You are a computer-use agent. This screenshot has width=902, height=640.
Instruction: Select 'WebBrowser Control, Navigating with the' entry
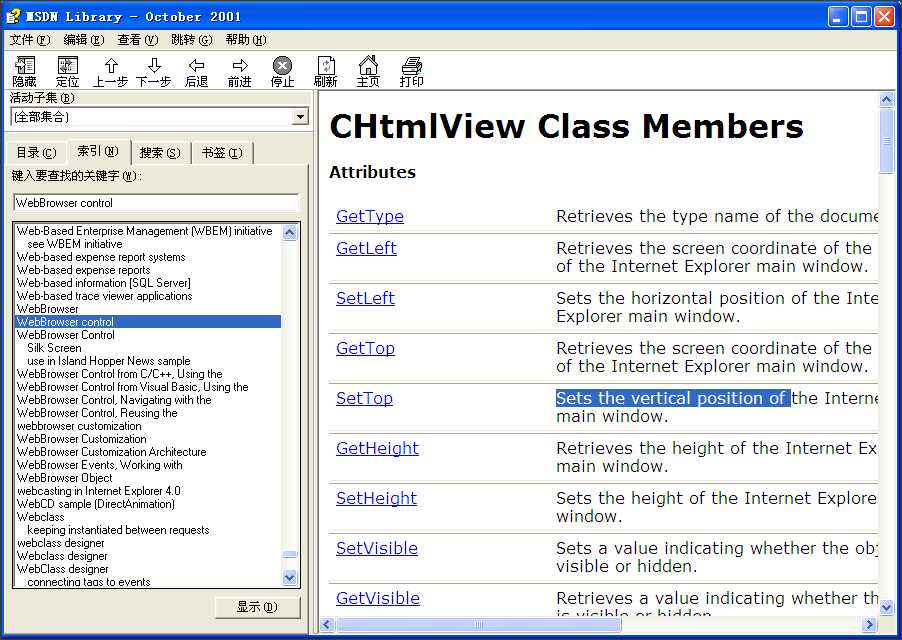point(114,400)
